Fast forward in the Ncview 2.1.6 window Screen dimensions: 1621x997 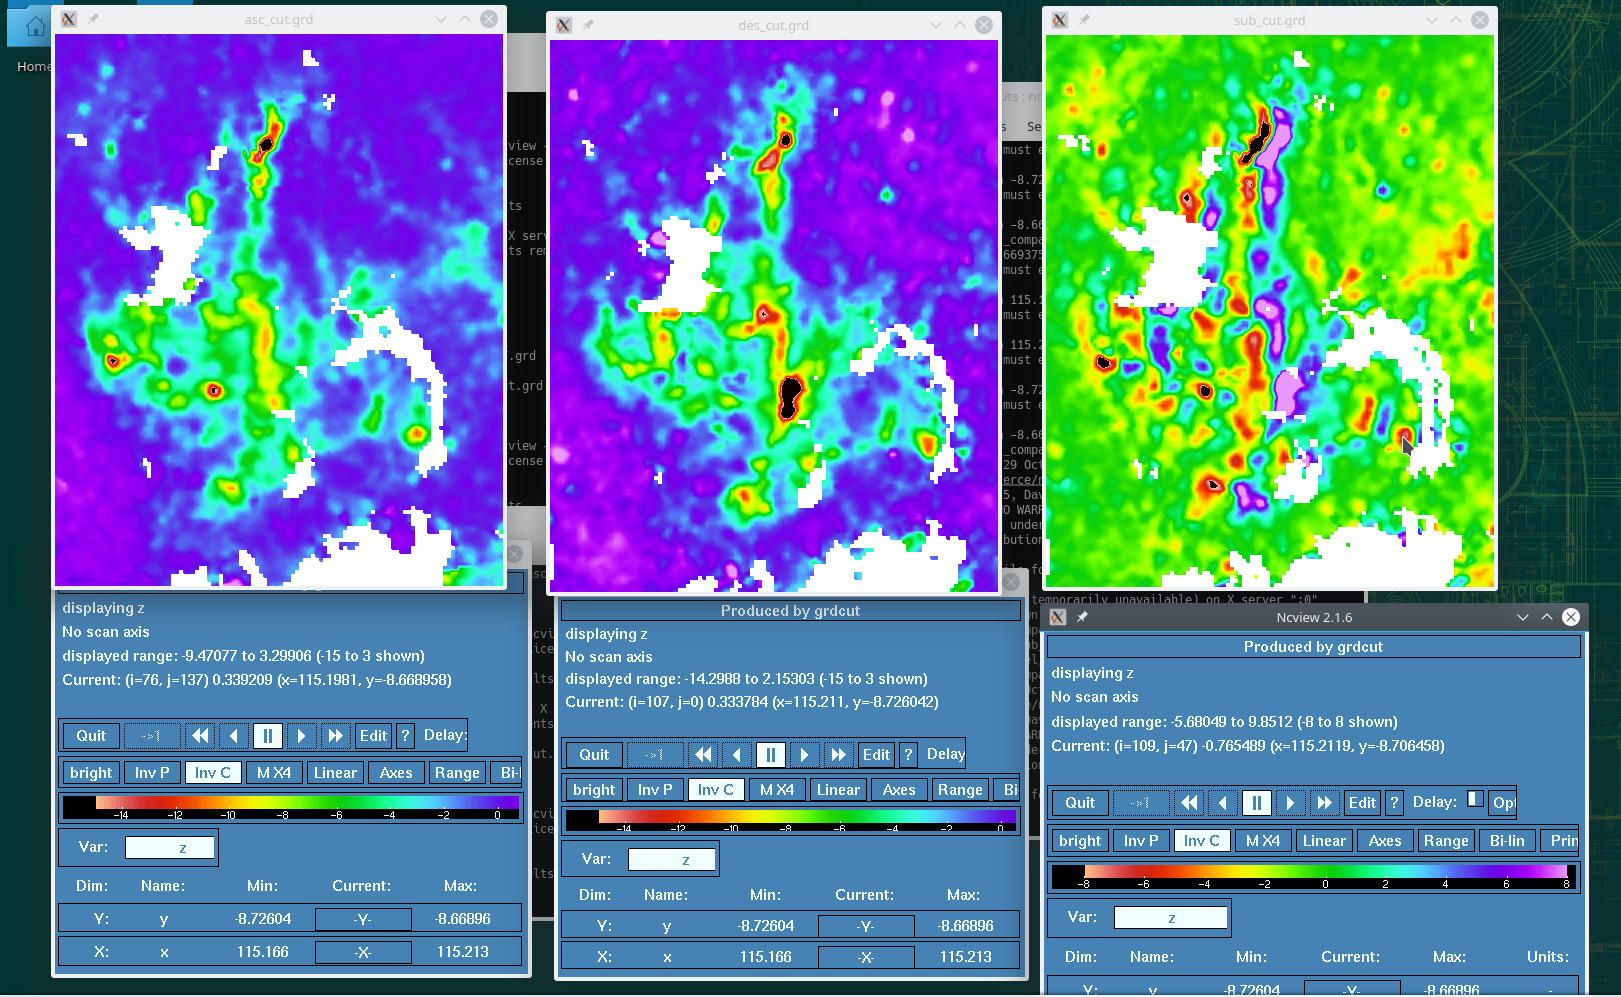(x=1325, y=803)
